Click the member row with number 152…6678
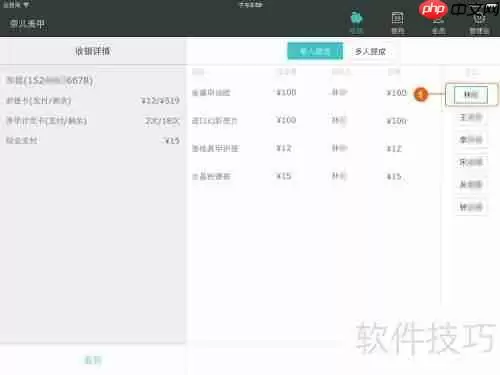500x375 pixels. (x=50, y=80)
